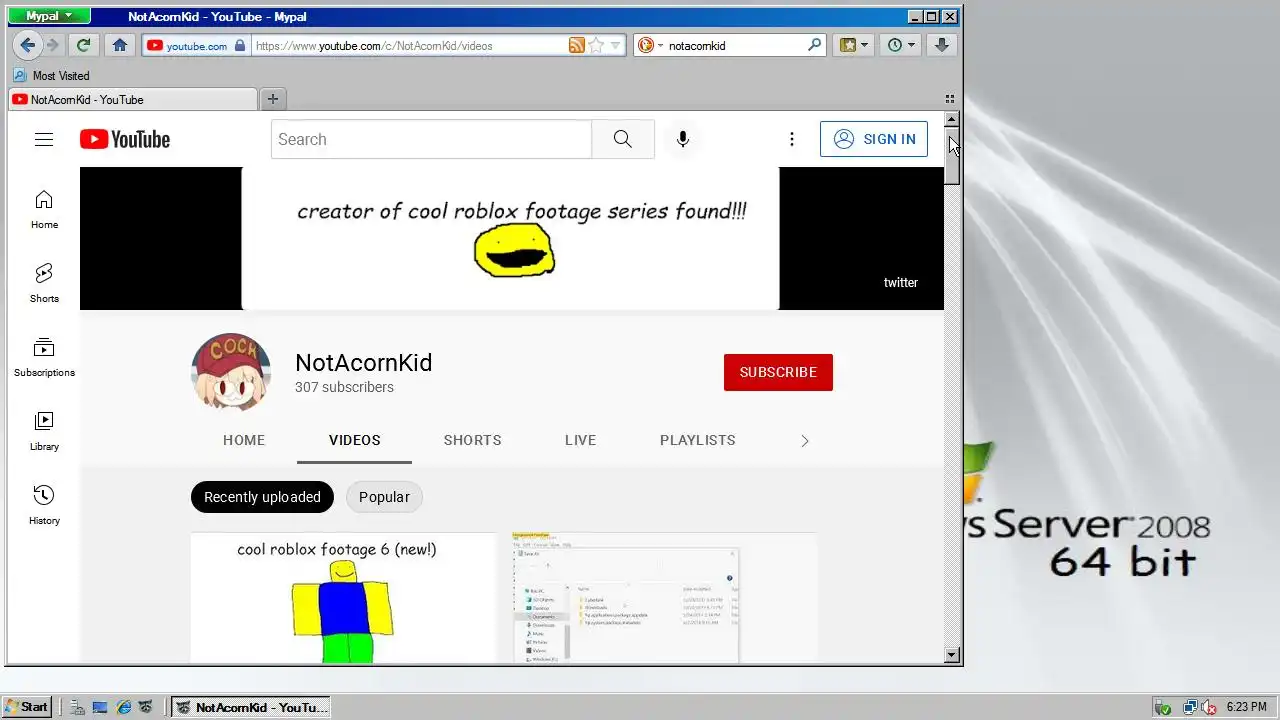Open a new tab with plus button
This screenshot has height=720, width=1280.
pos(272,98)
